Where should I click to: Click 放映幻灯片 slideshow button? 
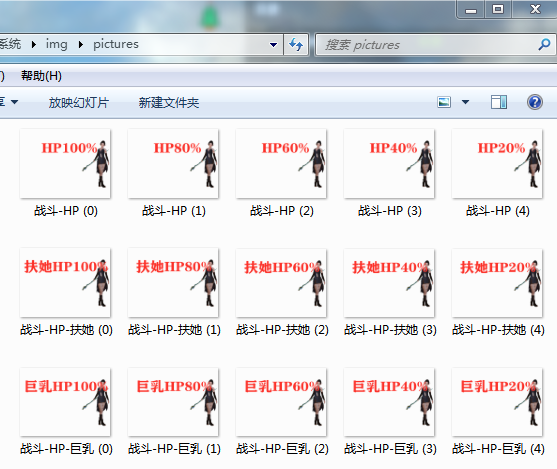79,103
